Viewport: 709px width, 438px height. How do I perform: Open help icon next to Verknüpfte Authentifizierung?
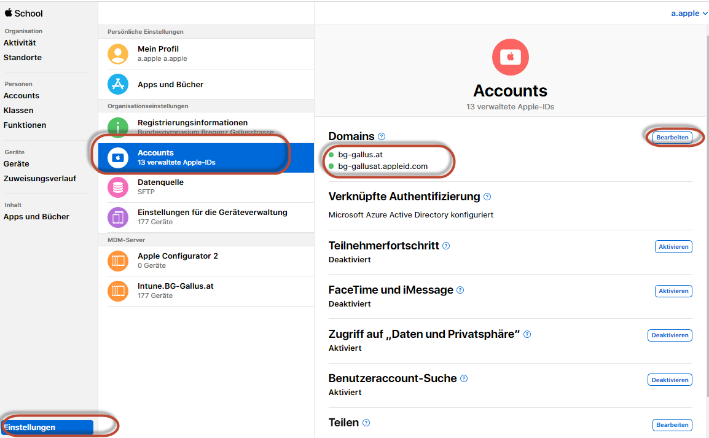[x=487, y=197]
